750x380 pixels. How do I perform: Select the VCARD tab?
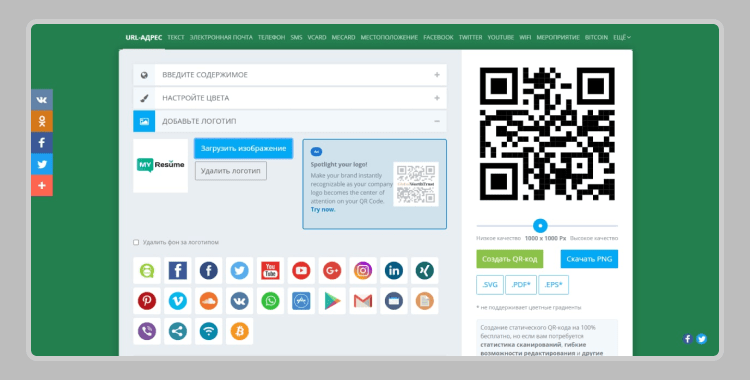(x=317, y=37)
